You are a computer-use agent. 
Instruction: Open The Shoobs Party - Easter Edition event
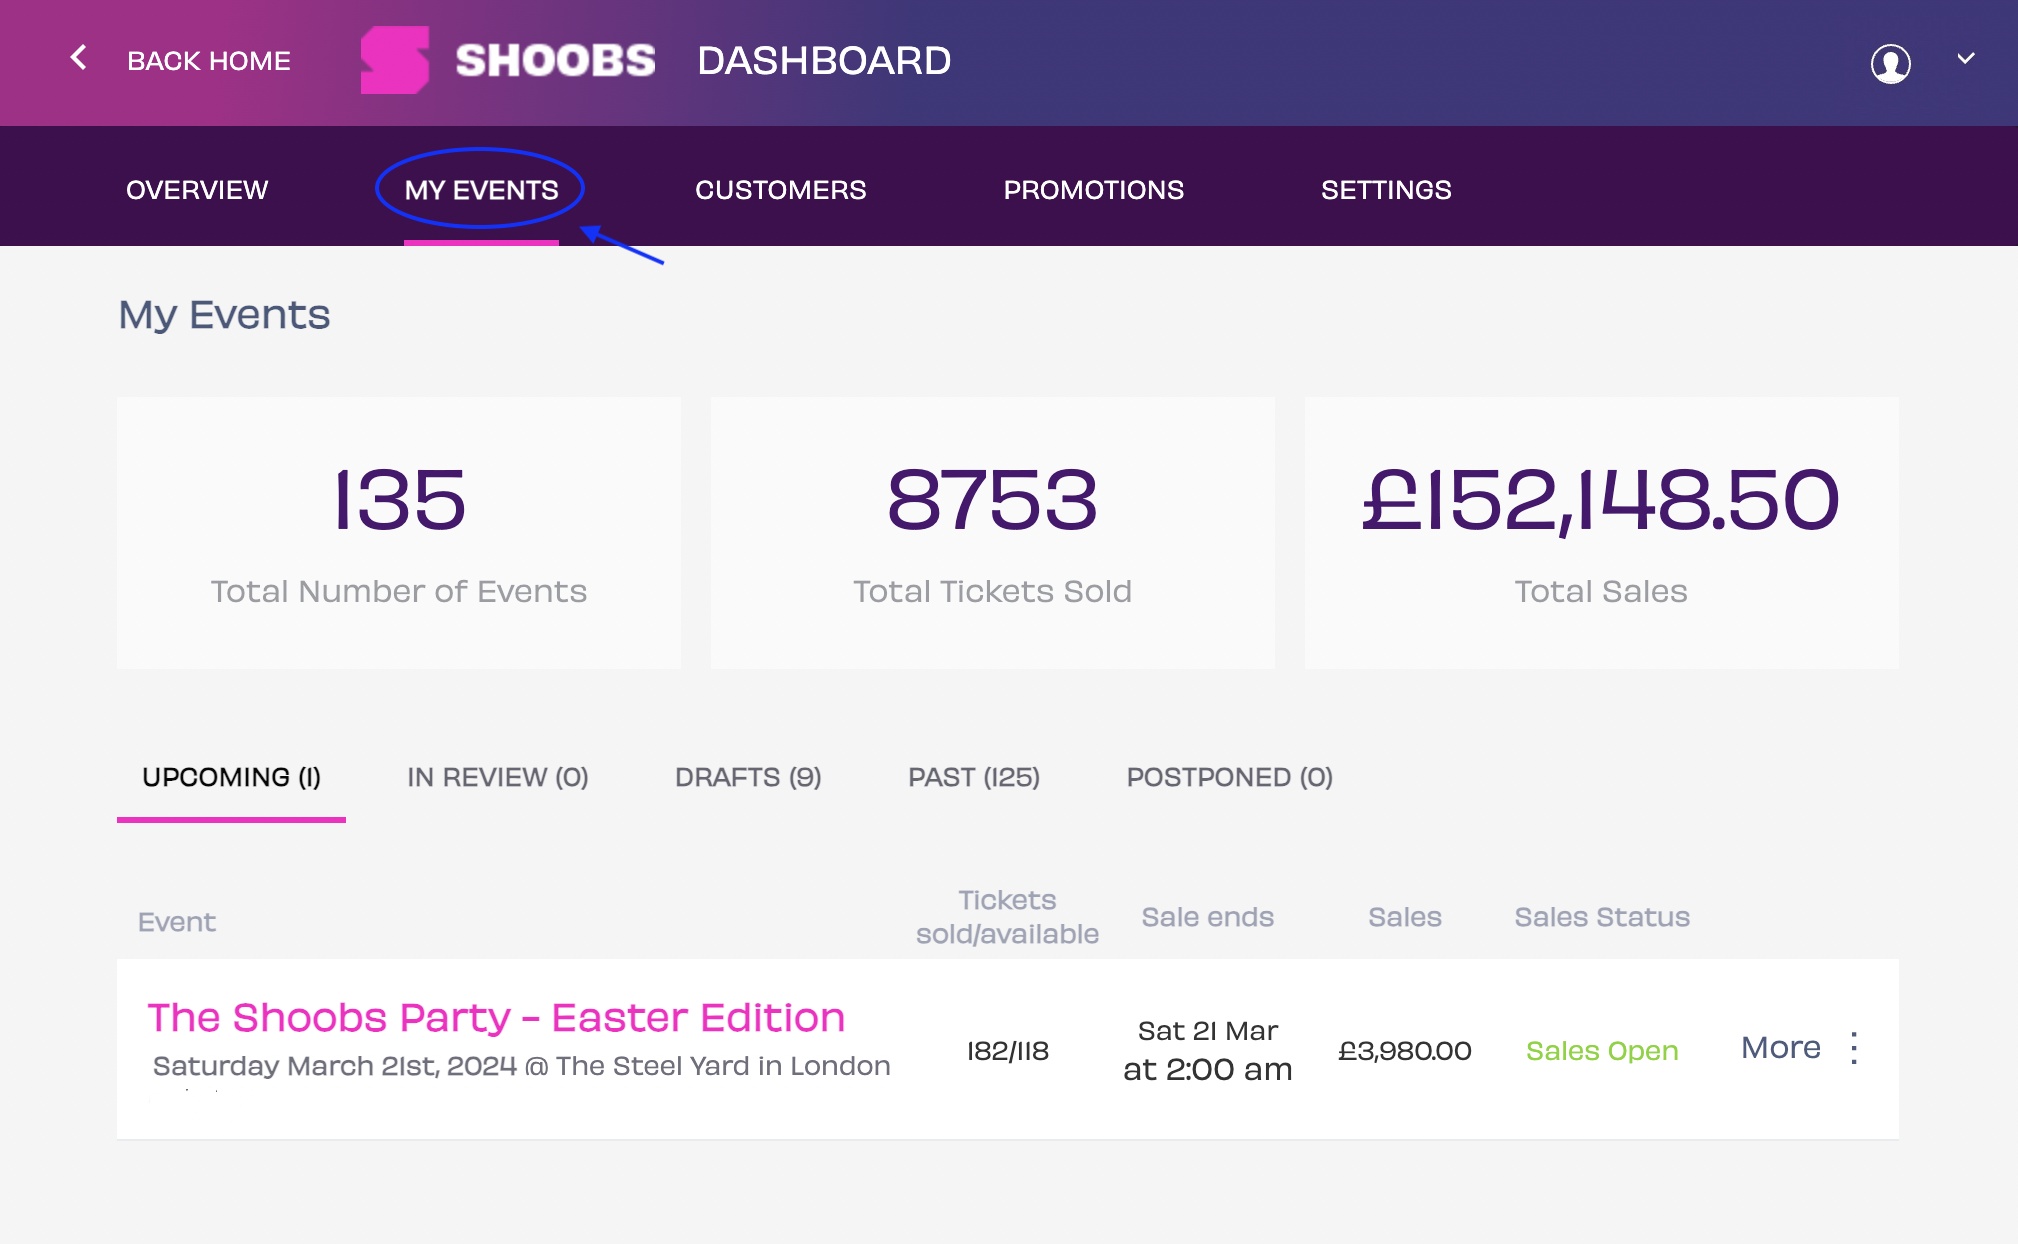coord(496,1017)
